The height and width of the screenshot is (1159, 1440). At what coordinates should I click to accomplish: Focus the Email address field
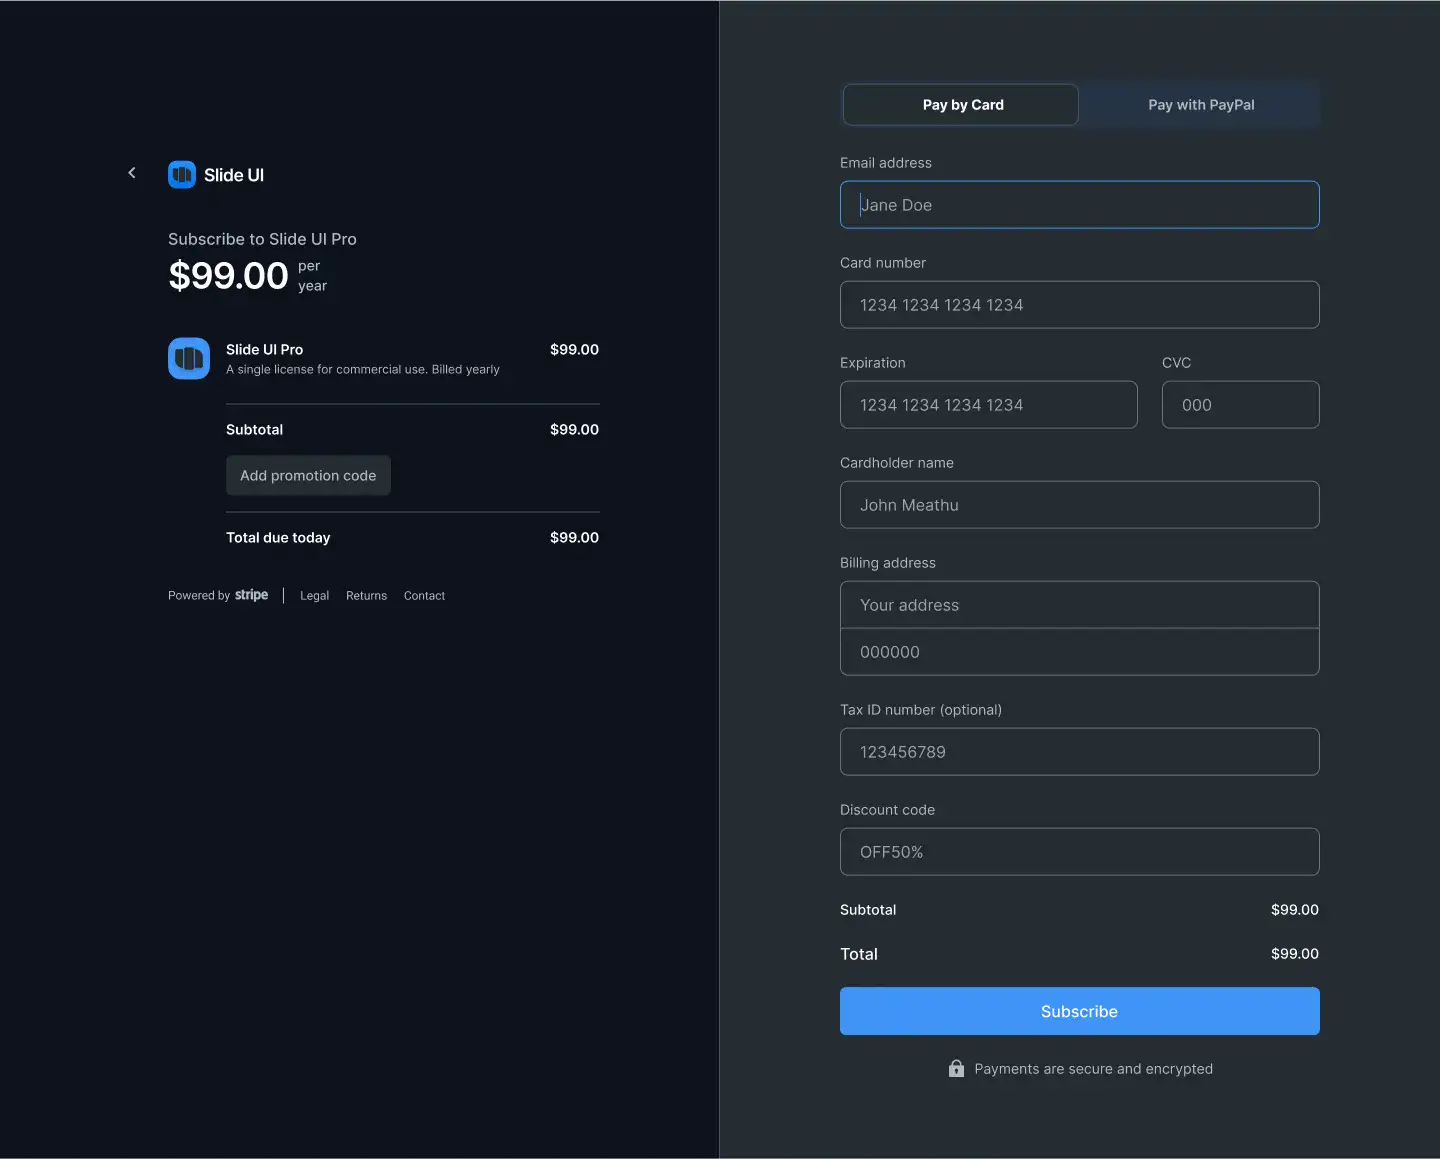[x=1080, y=205]
